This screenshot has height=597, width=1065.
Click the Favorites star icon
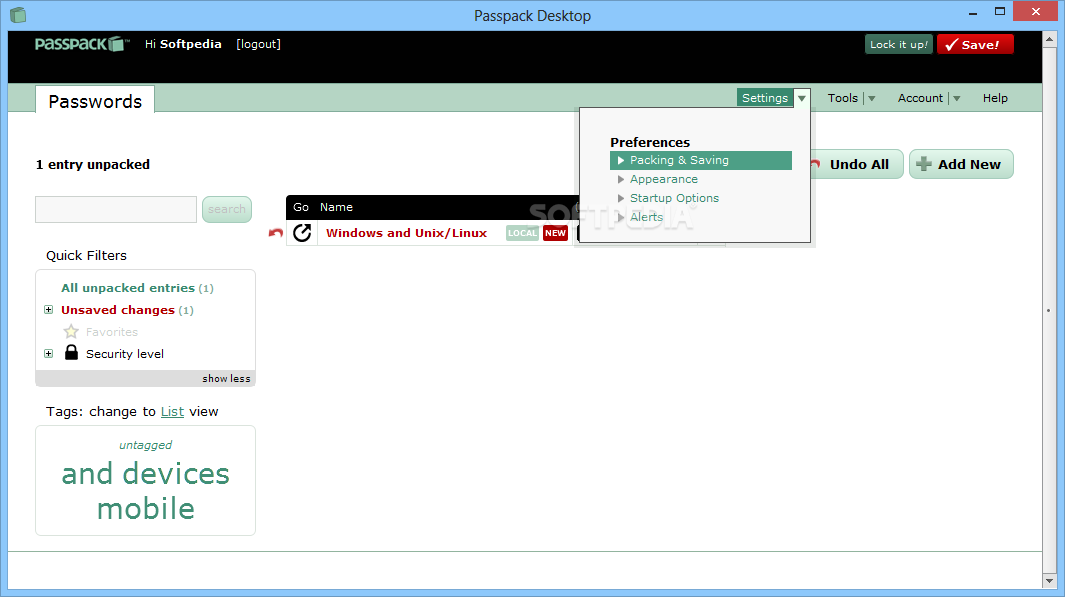pyautogui.click(x=71, y=331)
